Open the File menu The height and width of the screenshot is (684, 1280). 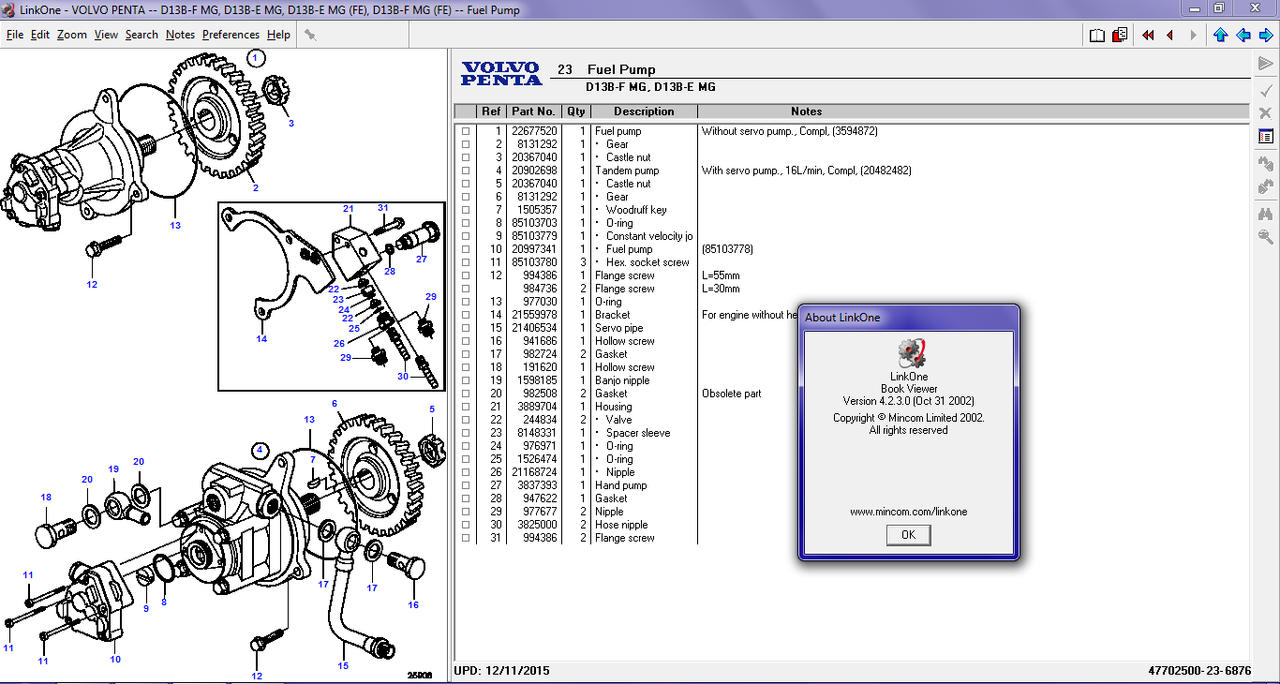pyautogui.click(x=15, y=34)
